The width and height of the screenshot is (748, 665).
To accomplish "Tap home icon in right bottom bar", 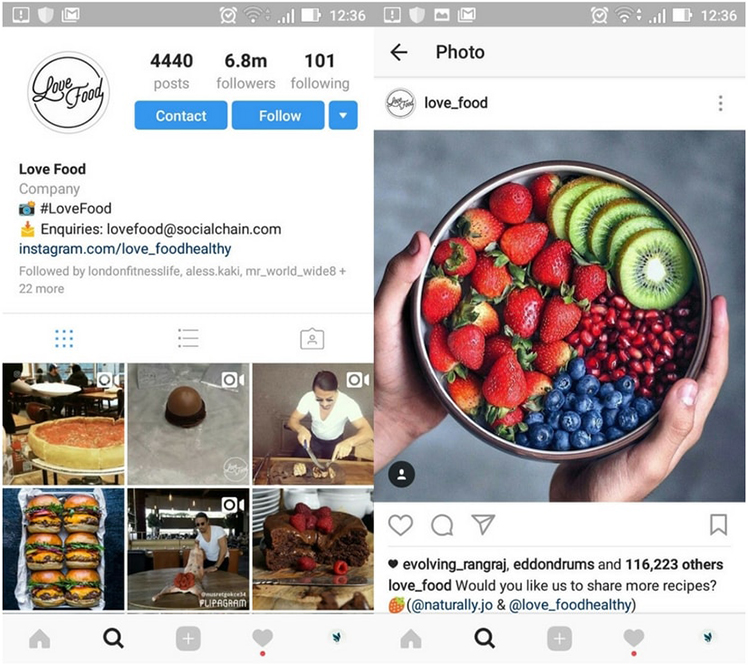I will pyautogui.click(x=411, y=638).
